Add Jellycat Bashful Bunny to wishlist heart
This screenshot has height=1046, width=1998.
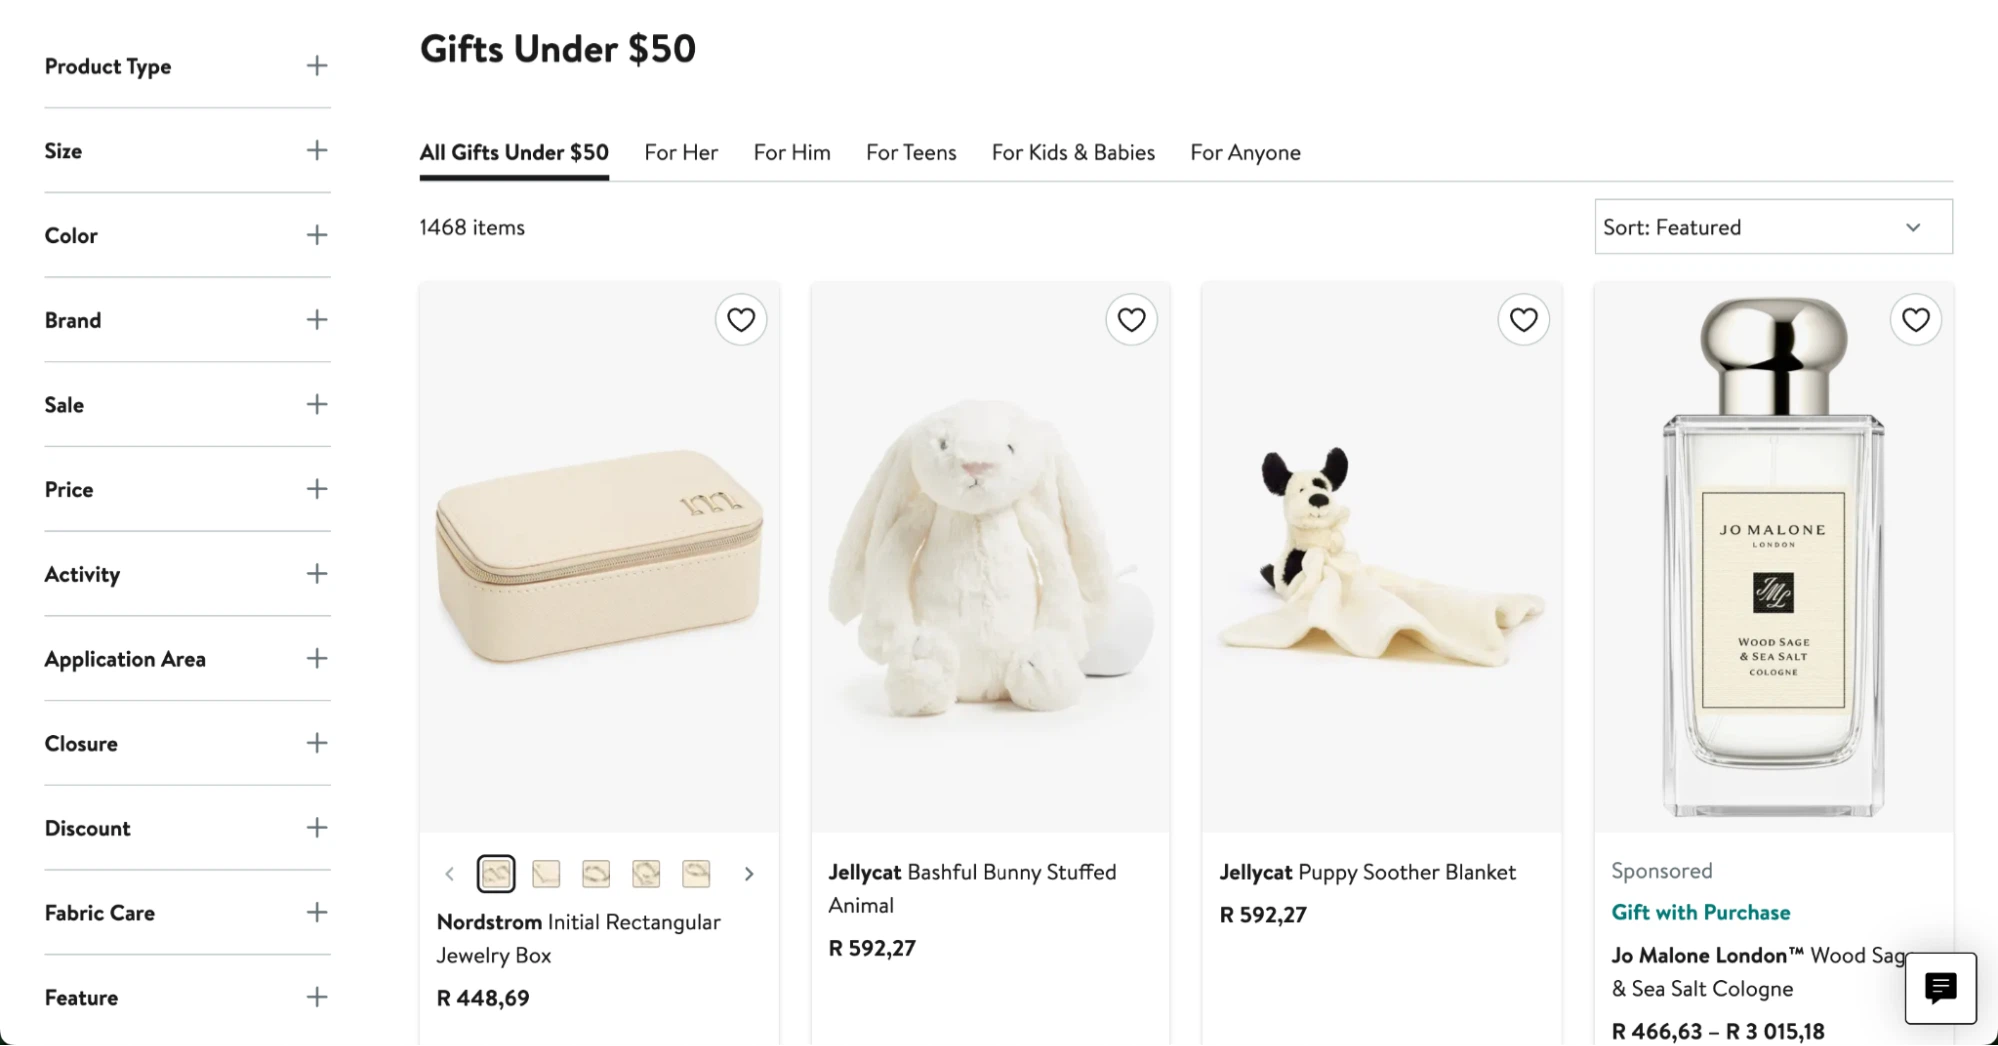point(1131,320)
